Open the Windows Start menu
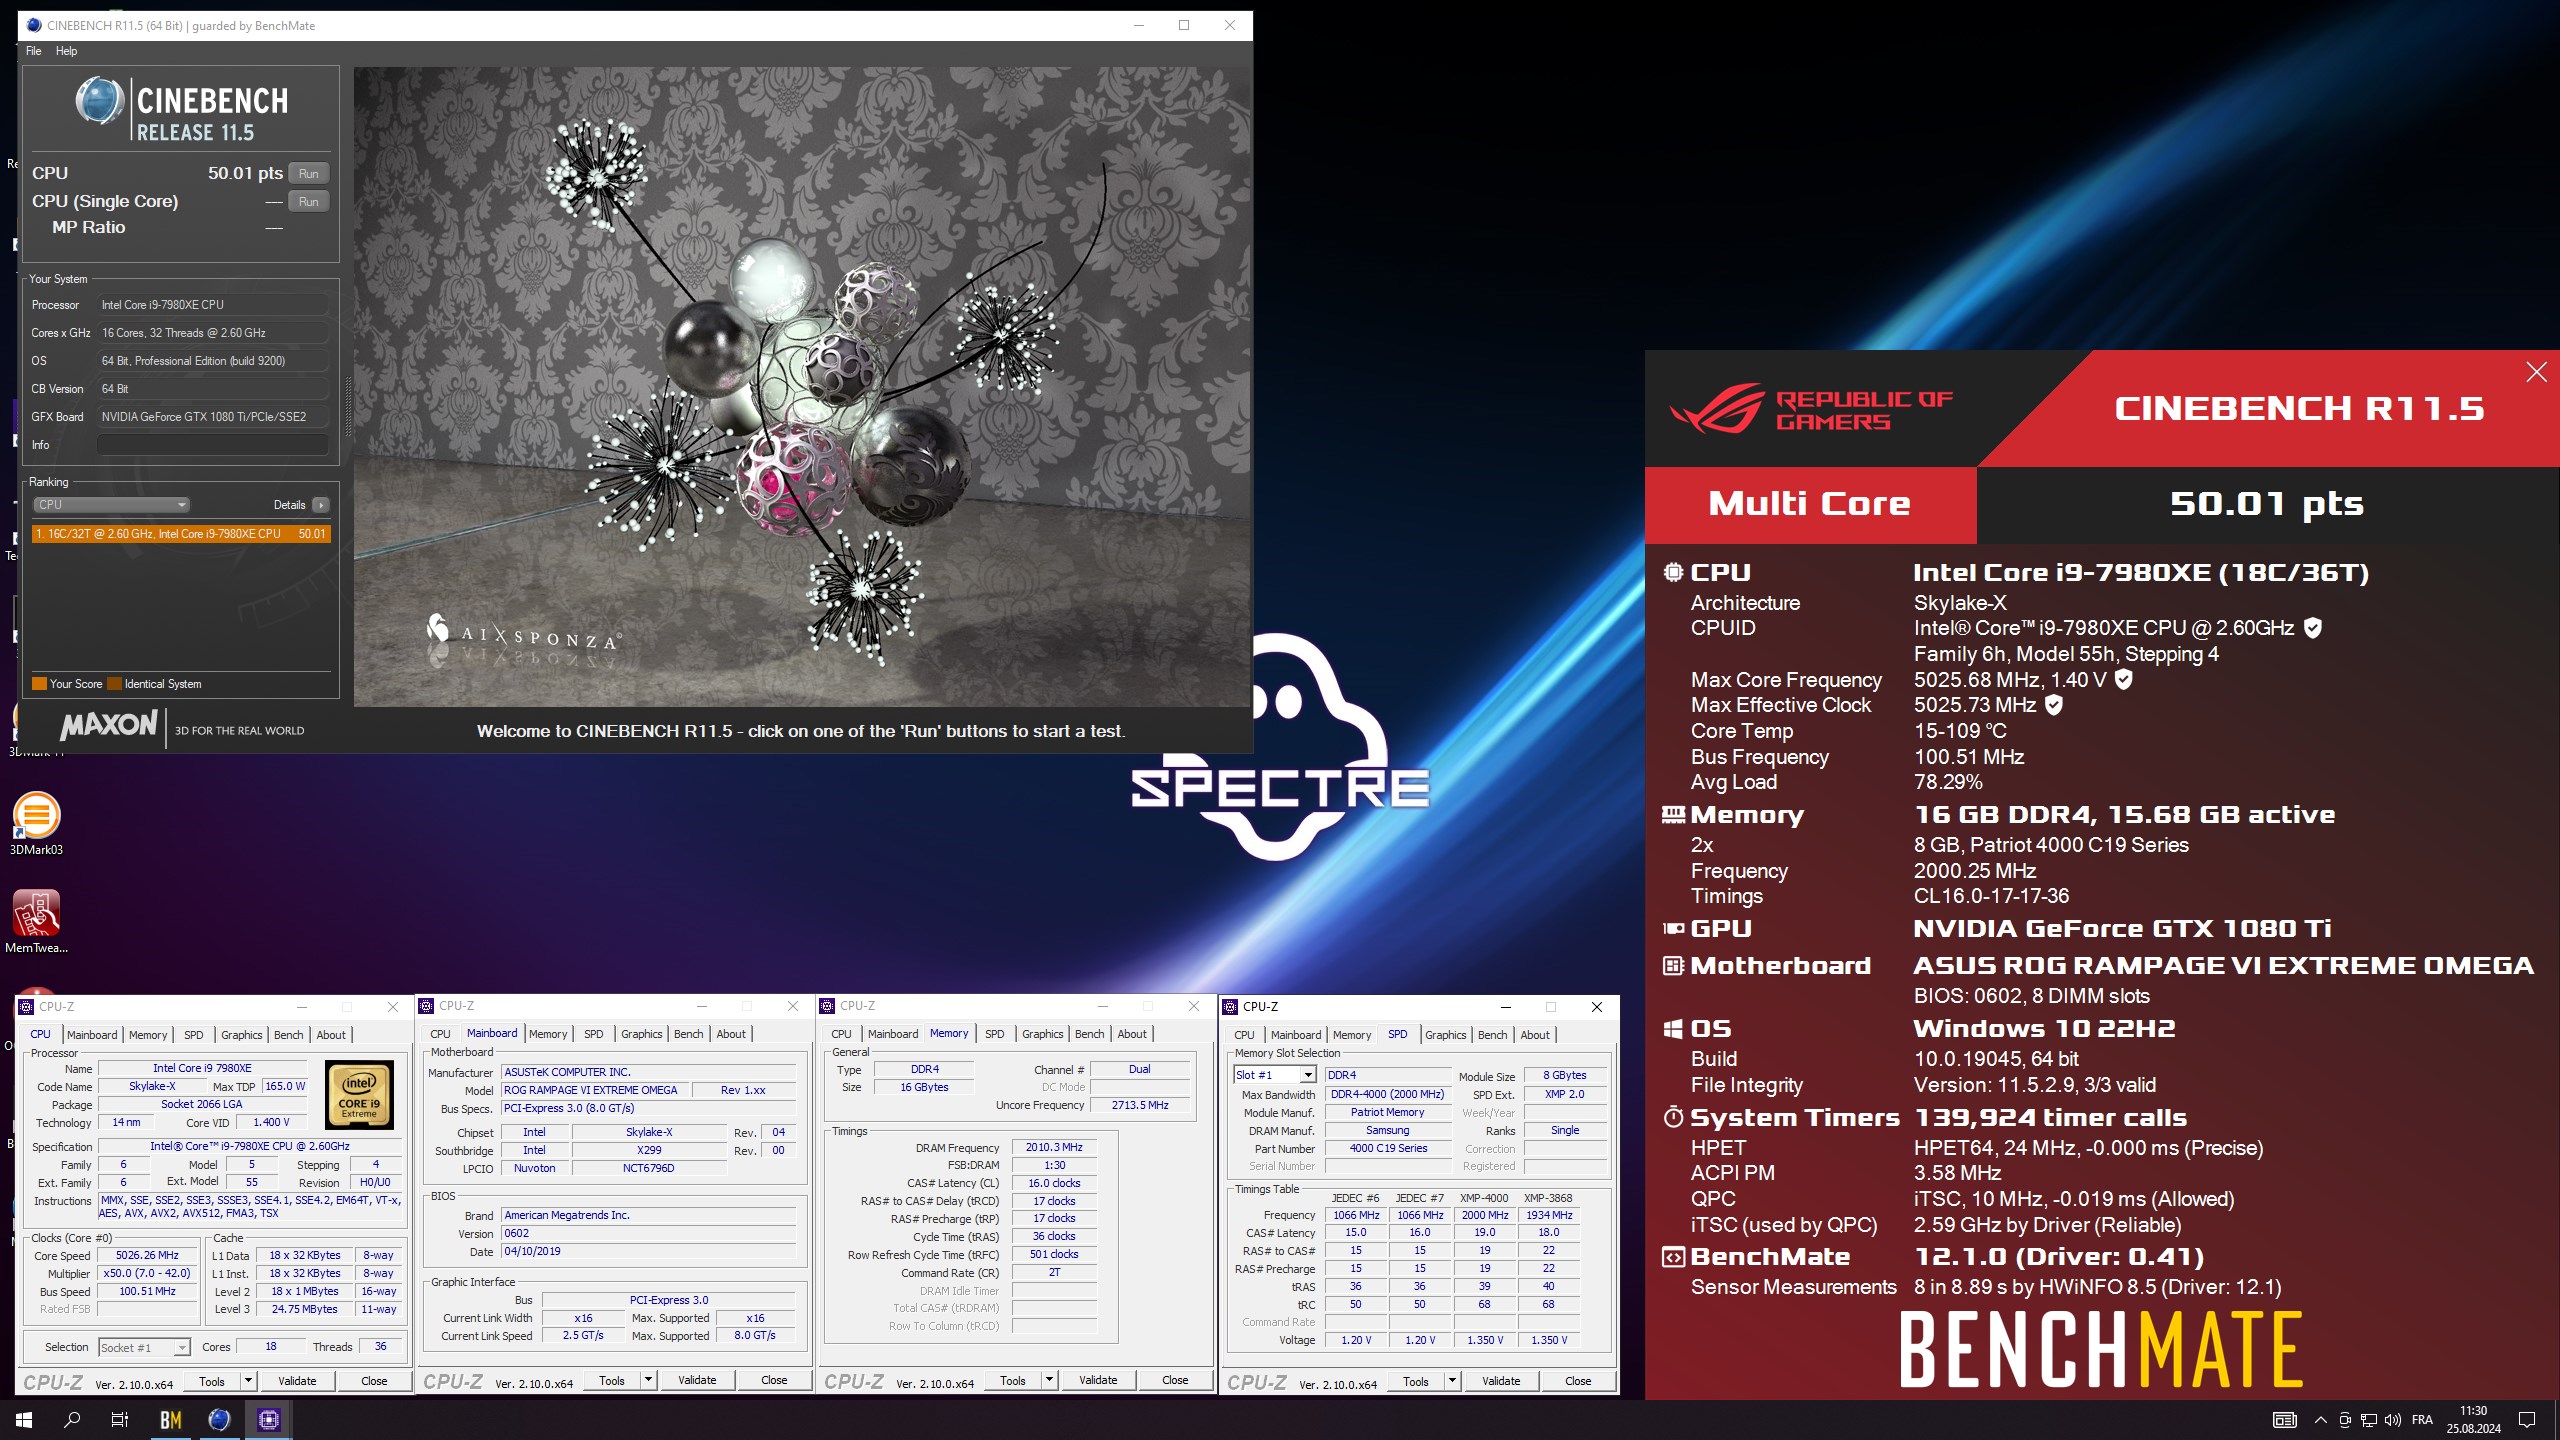 tap(24, 1419)
